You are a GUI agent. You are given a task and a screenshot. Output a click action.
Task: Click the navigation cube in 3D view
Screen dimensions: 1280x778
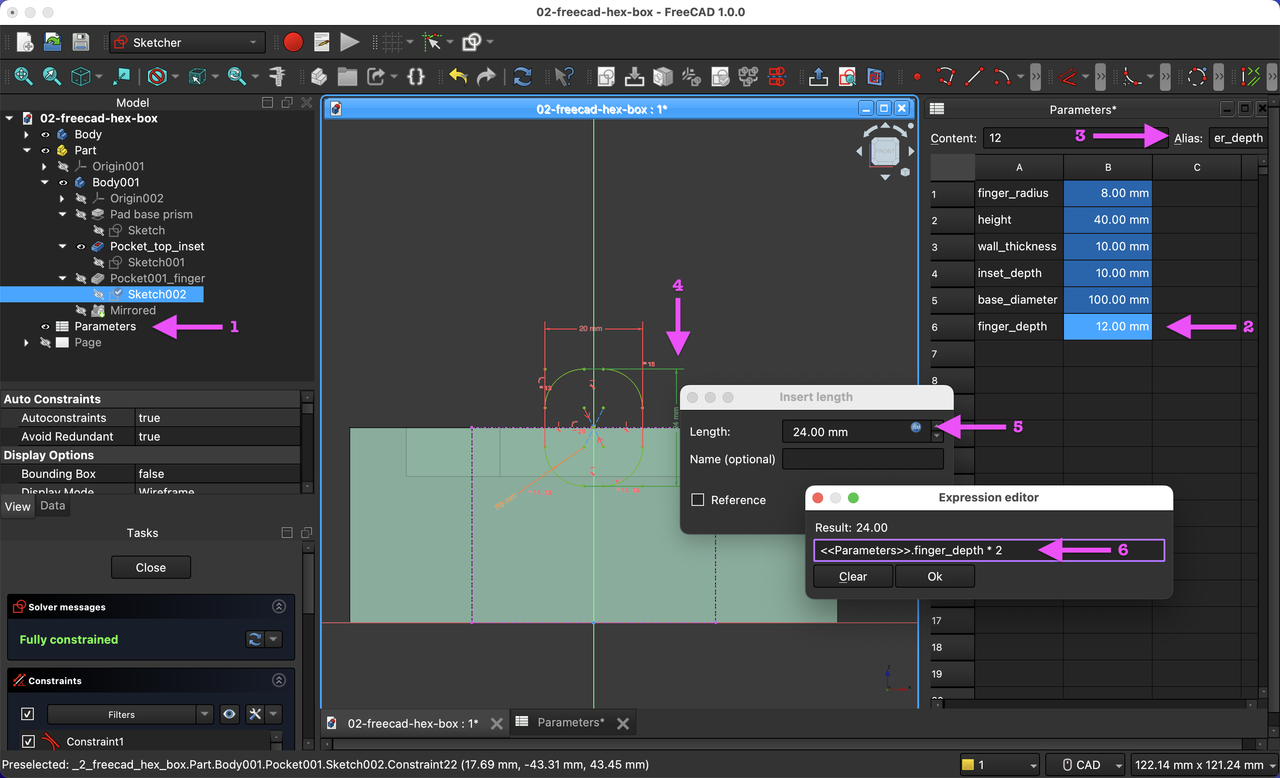tap(885, 151)
